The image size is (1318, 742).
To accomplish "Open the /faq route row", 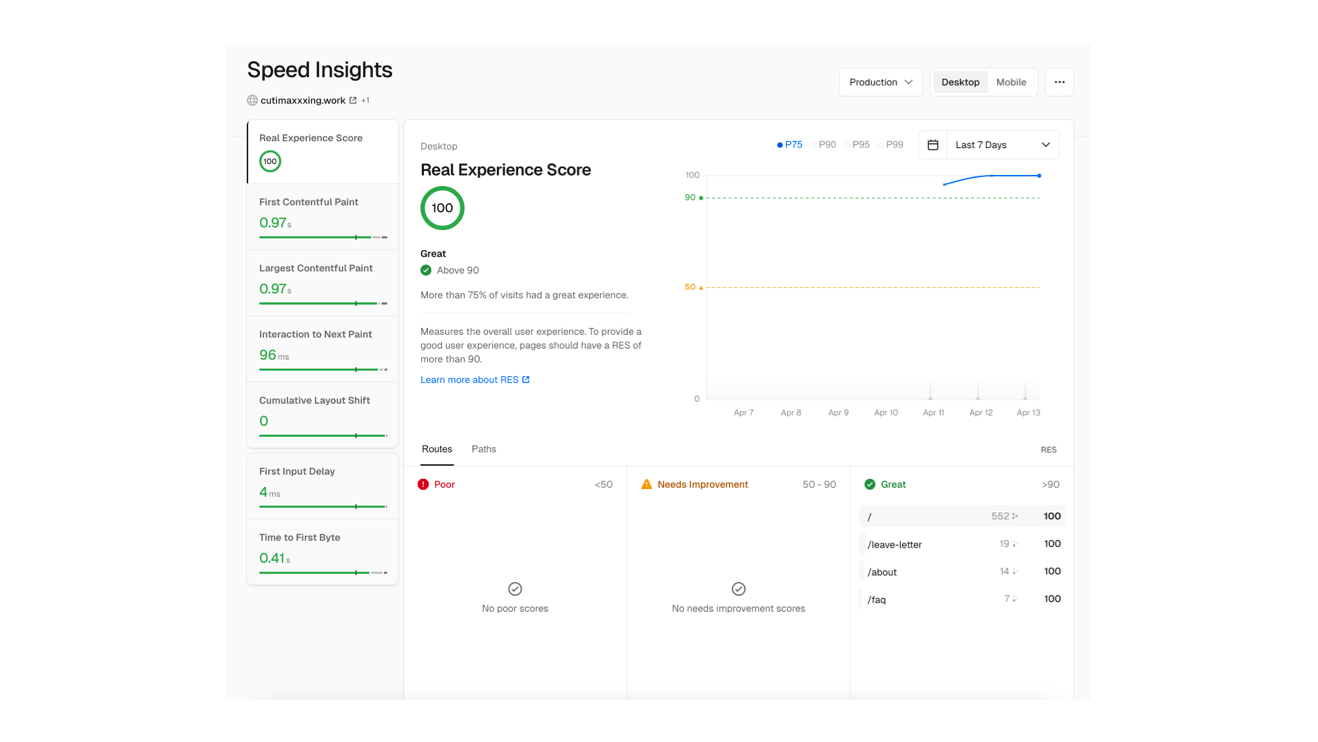I will (962, 599).
